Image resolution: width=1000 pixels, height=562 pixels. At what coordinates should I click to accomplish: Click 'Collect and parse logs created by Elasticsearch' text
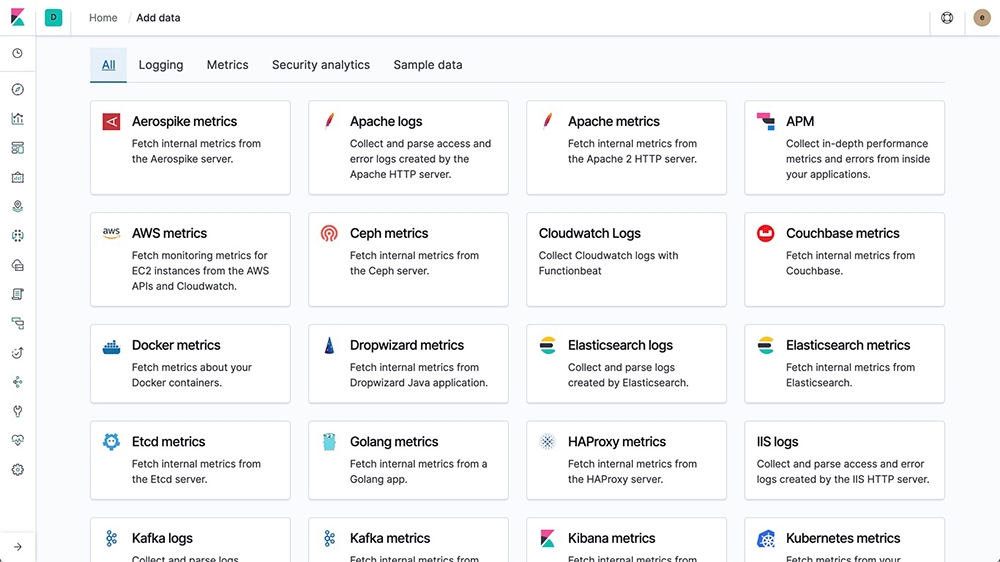(628, 375)
